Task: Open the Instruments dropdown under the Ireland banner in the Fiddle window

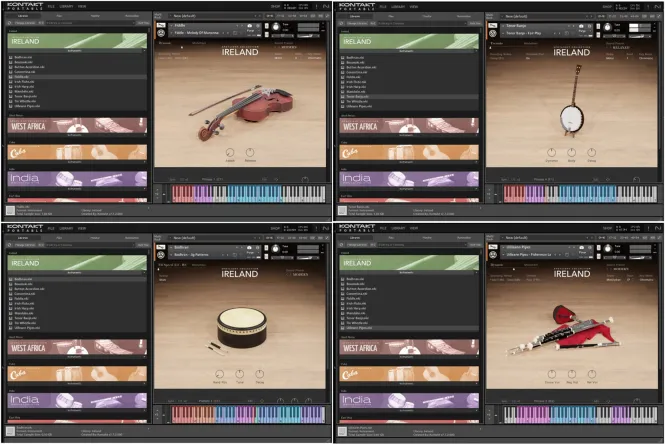Action: [77, 50]
